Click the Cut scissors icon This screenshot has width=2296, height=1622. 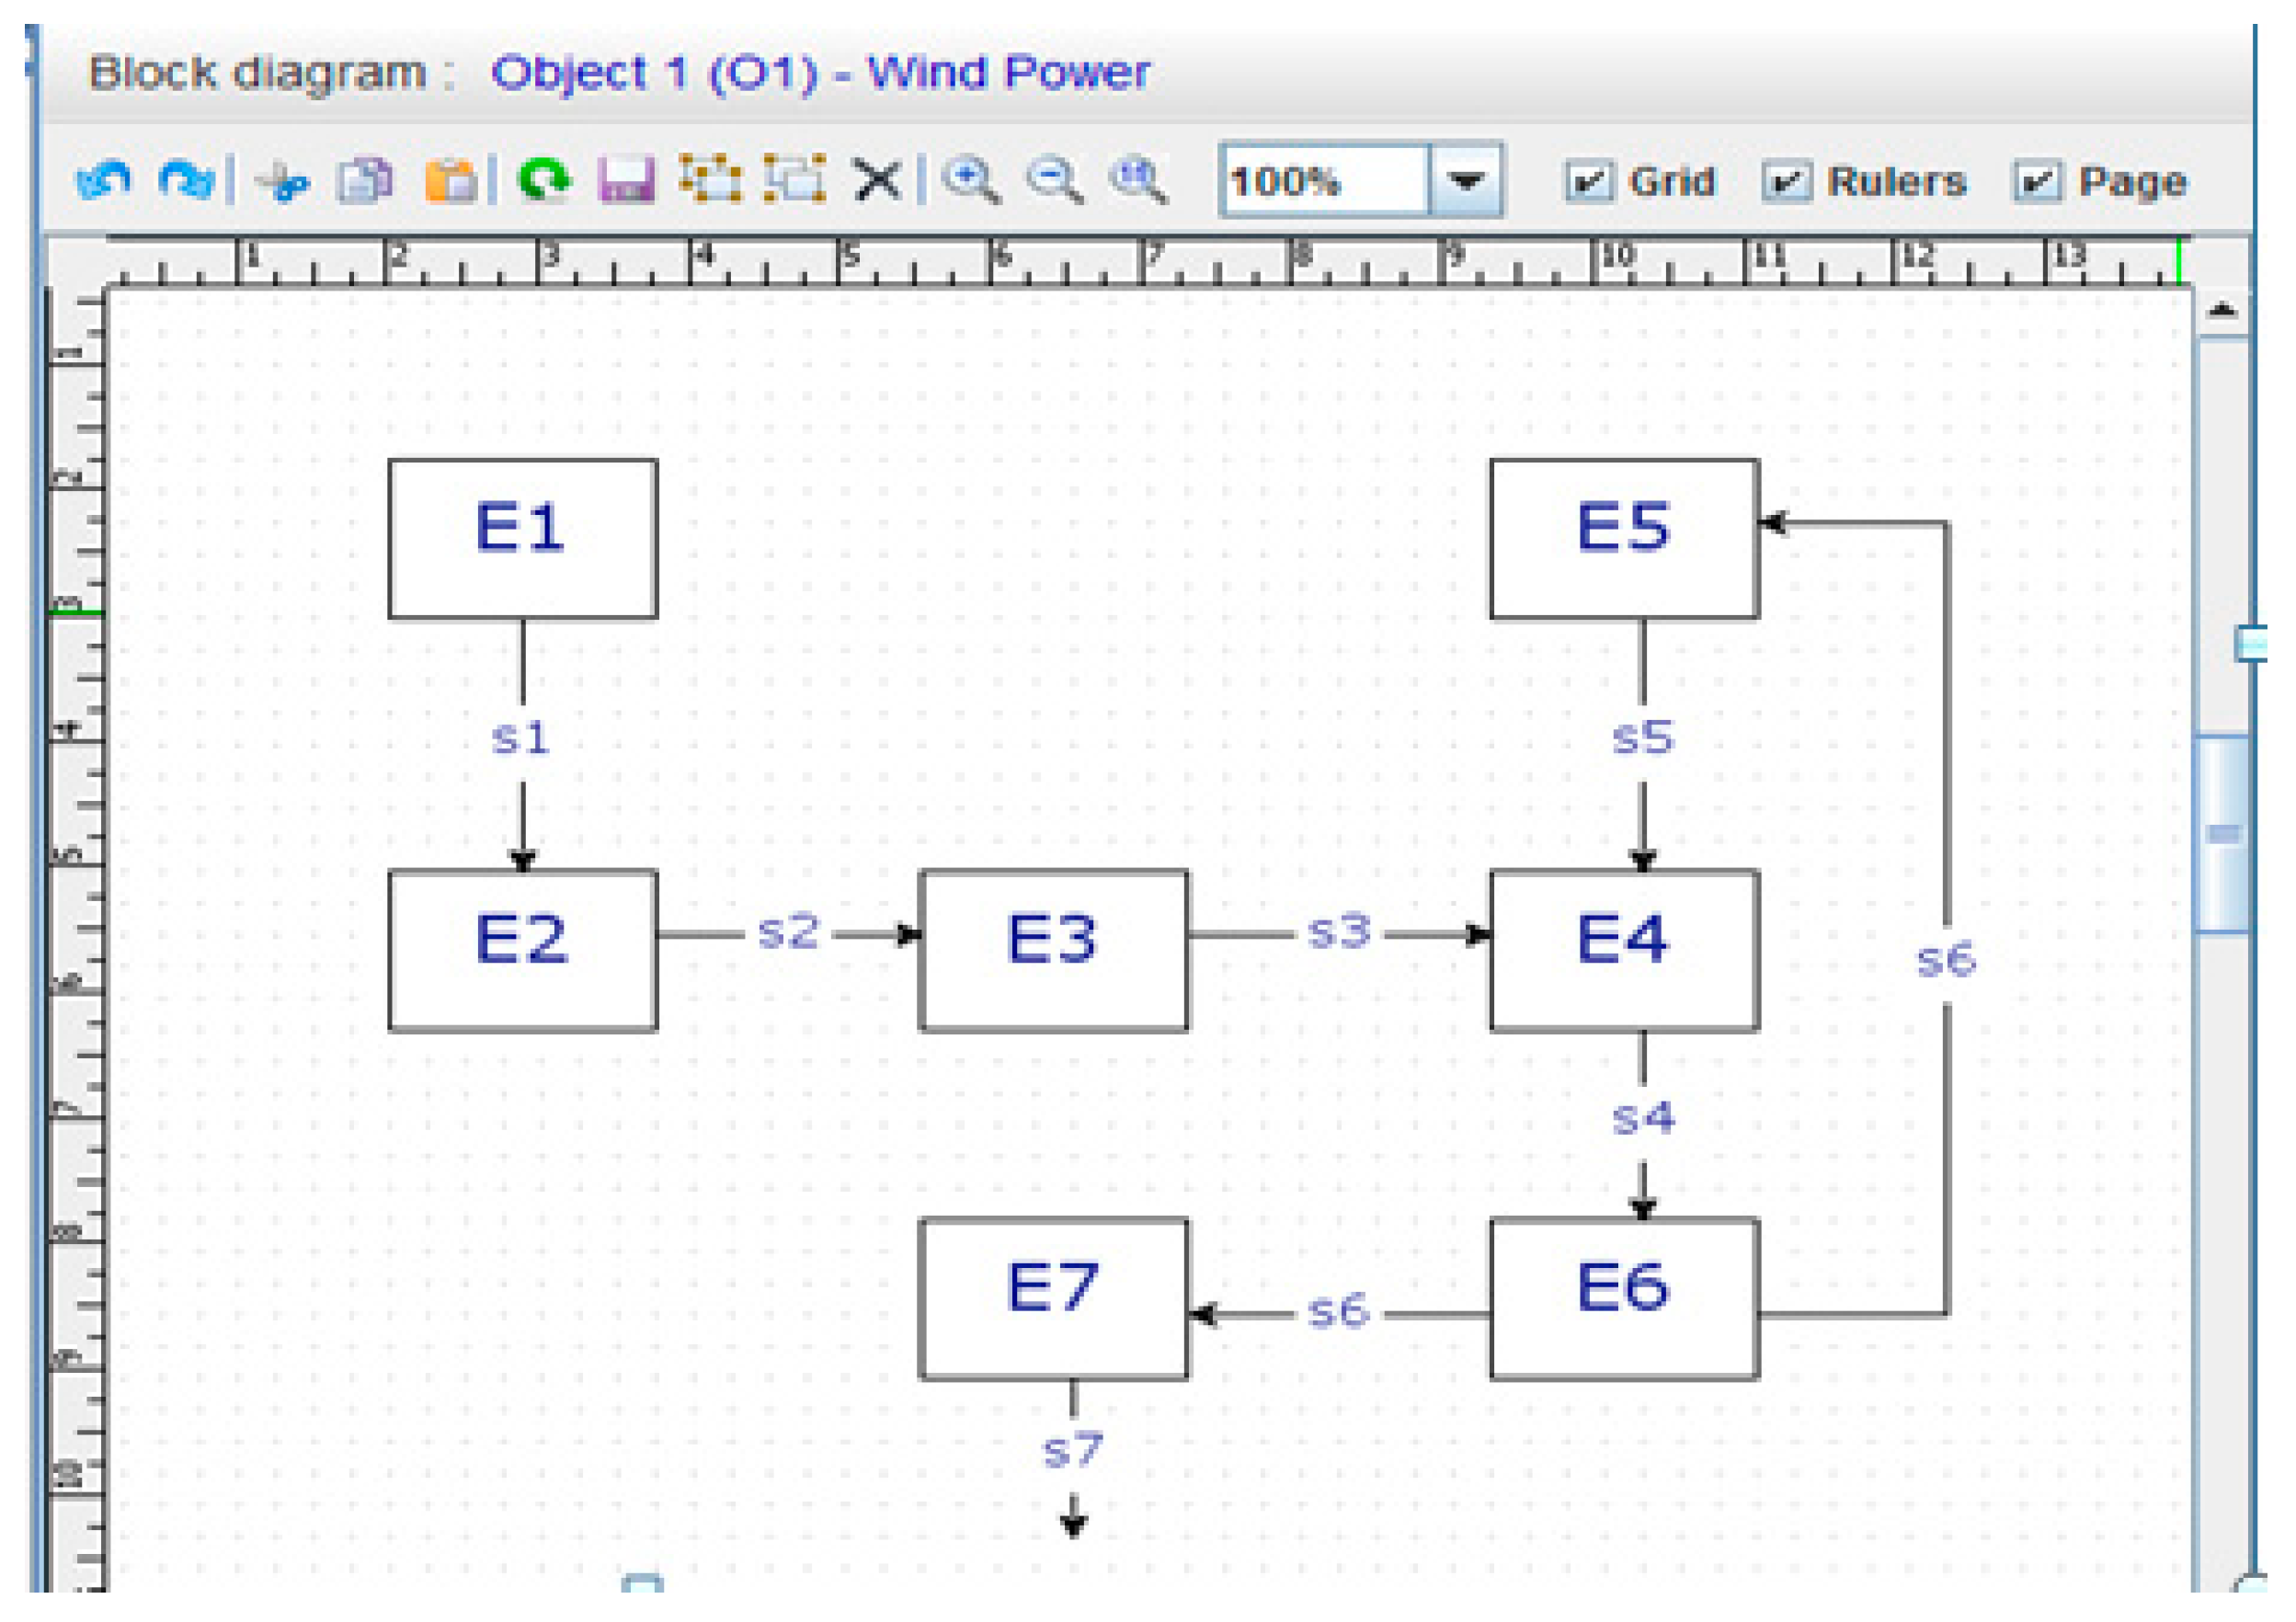click(x=283, y=182)
